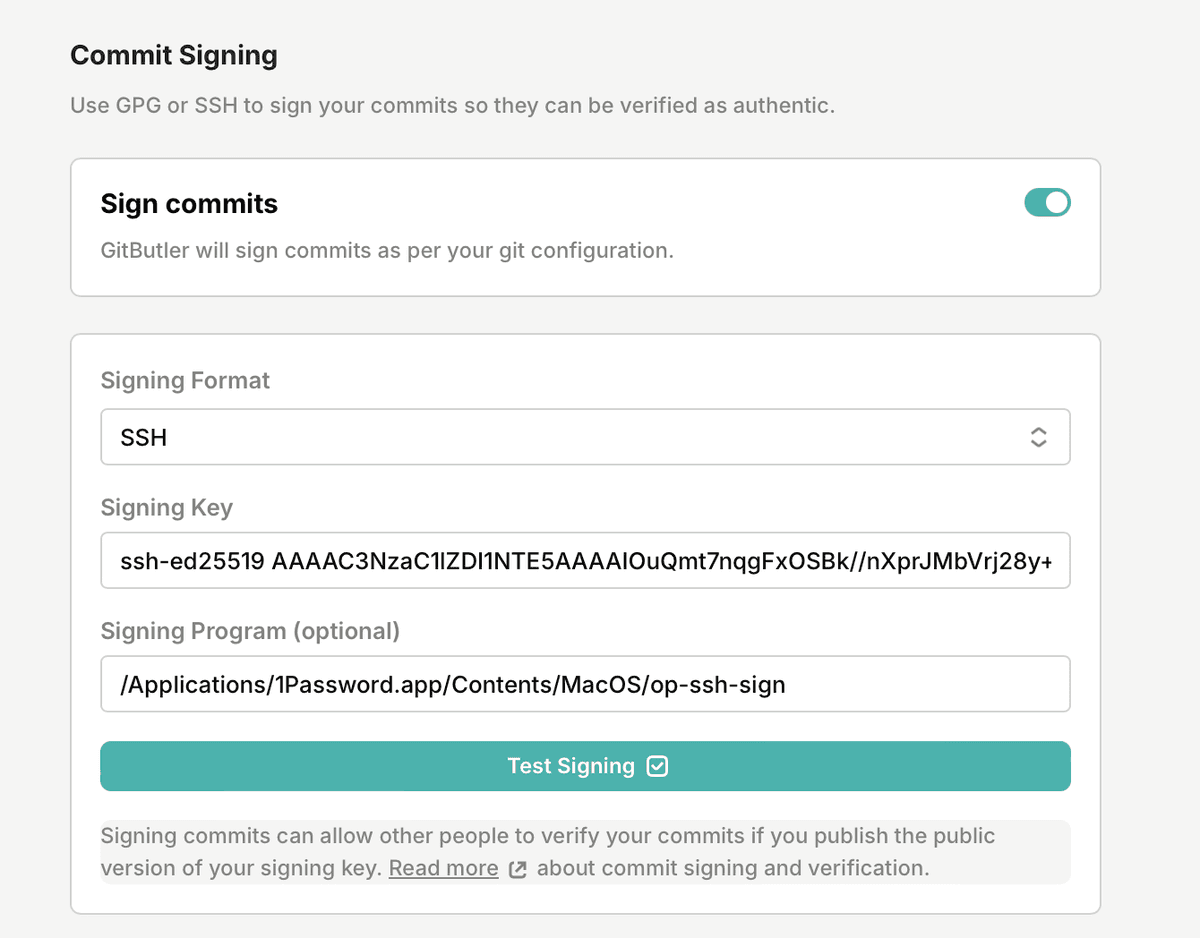The image size is (1200, 938).
Task: Click the checkmark icon on Test Signing
Action: [657, 767]
